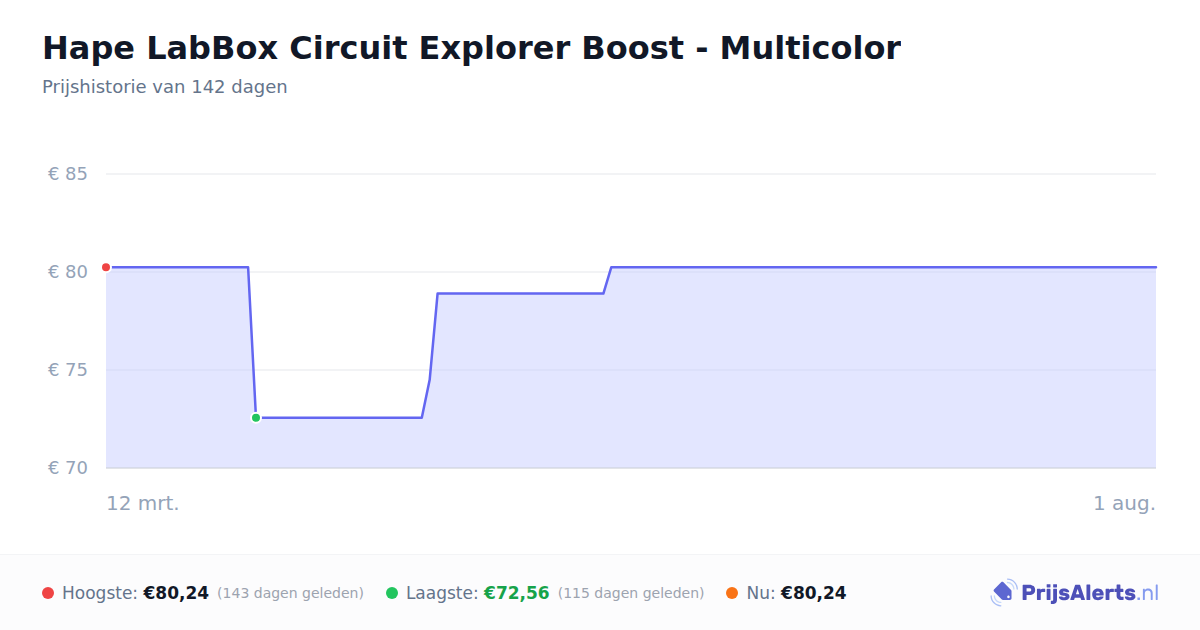Click the Nu current price €80,24
The image size is (1200, 630).
click(813, 593)
